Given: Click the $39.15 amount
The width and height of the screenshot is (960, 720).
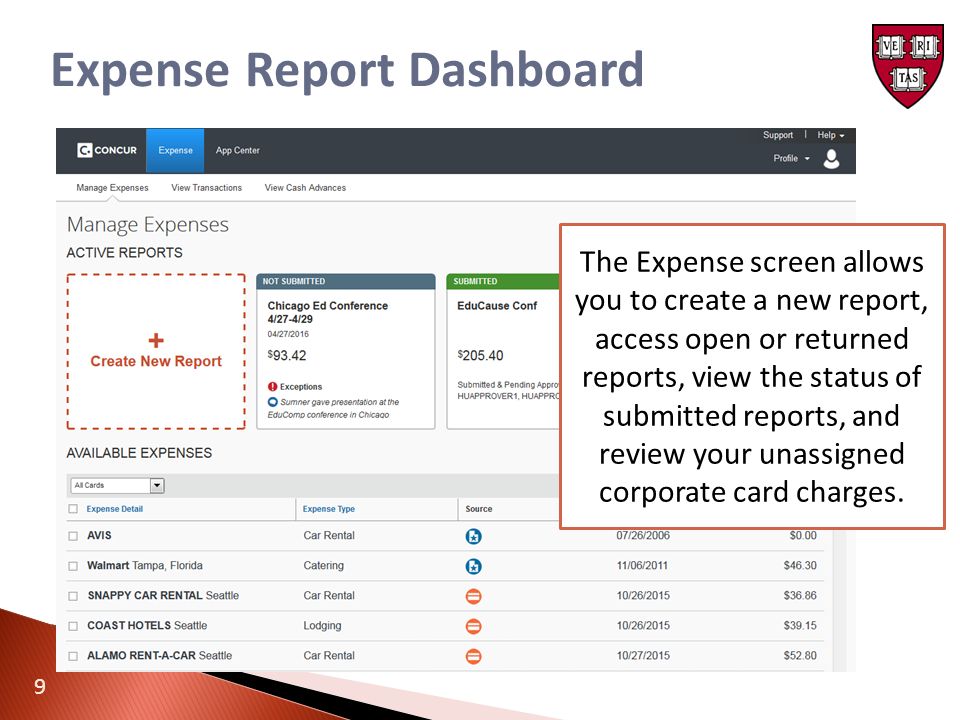Looking at the screenshot, I should point(800,625).
